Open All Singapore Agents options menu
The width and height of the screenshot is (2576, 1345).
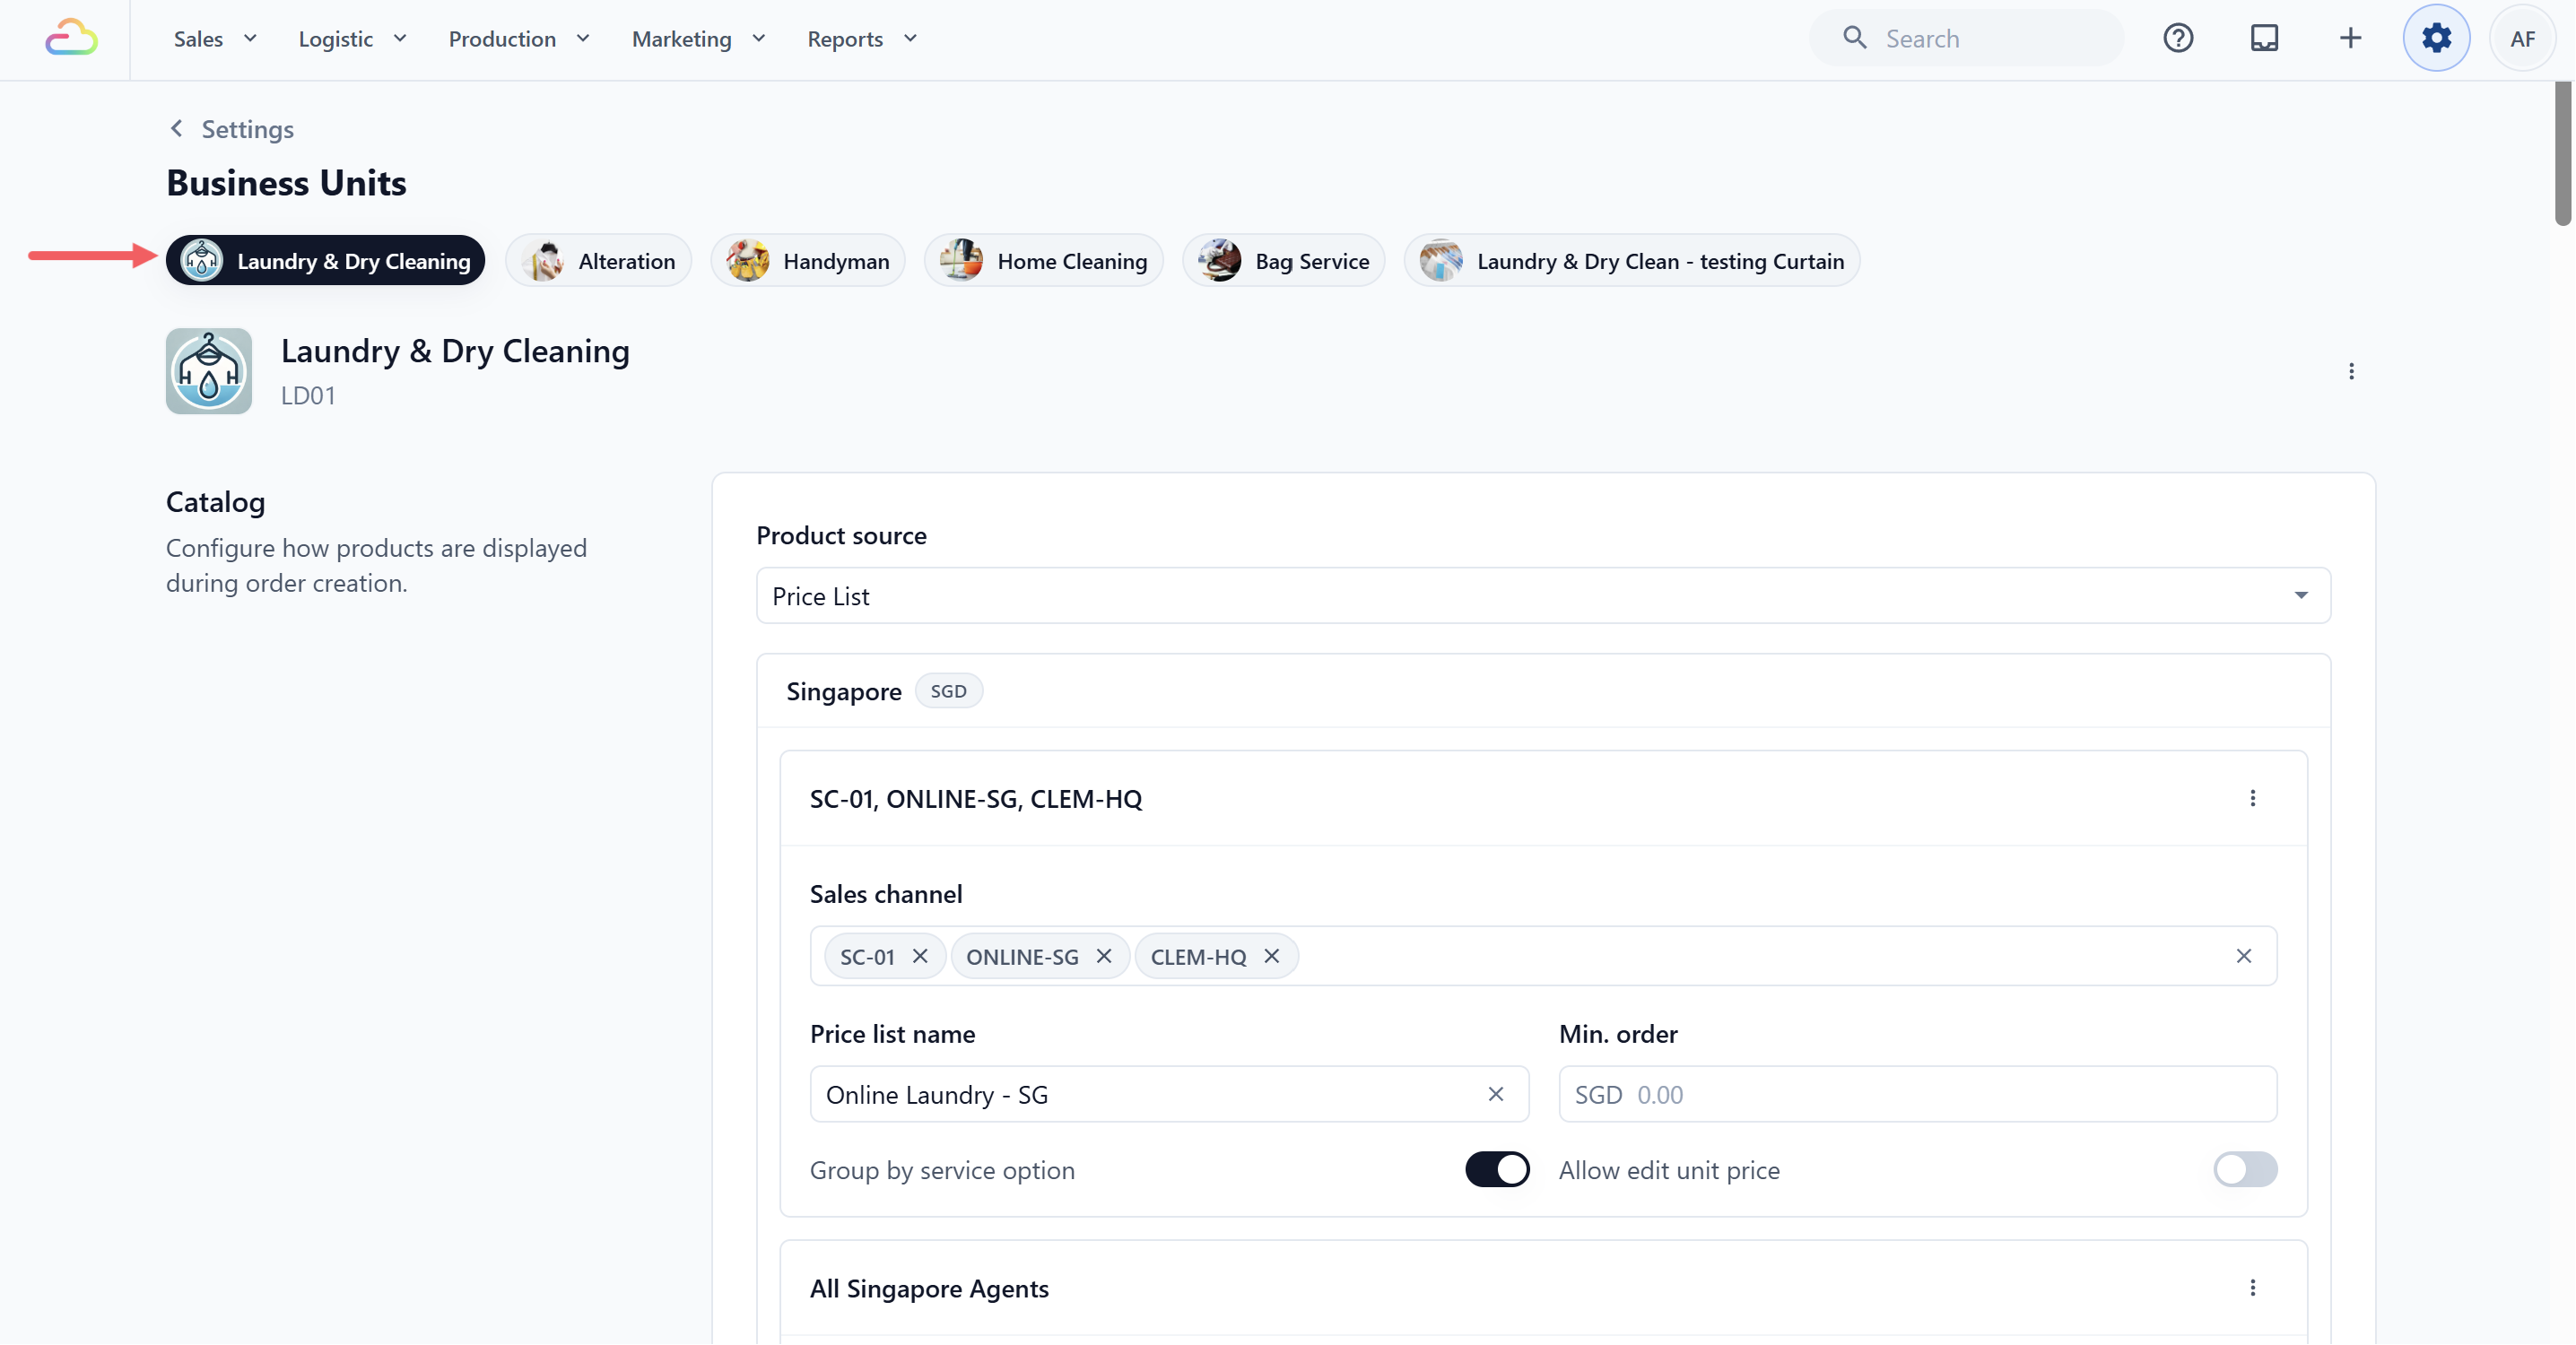point(2252,1287)
